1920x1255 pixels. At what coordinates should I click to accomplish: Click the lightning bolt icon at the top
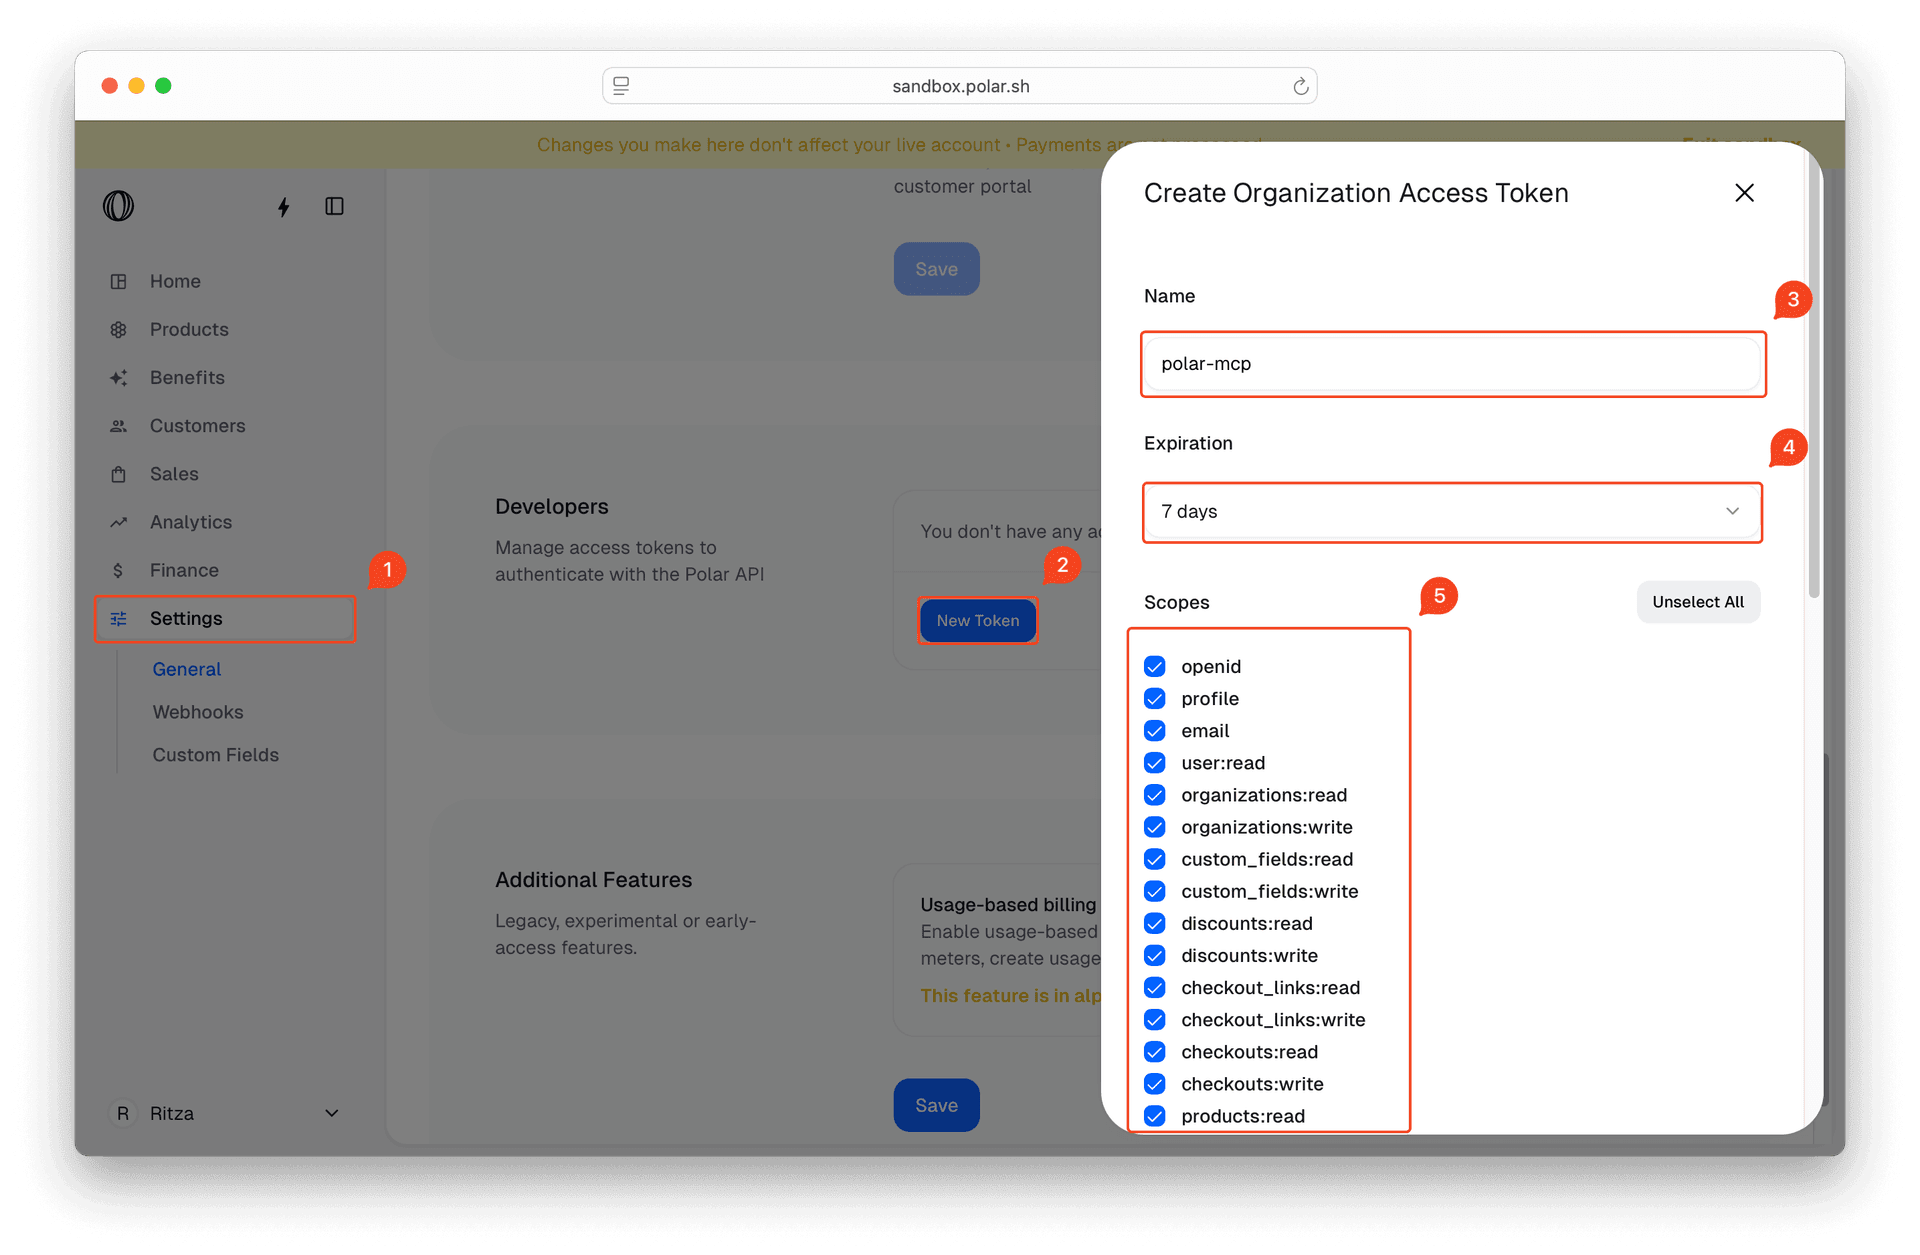284,206
